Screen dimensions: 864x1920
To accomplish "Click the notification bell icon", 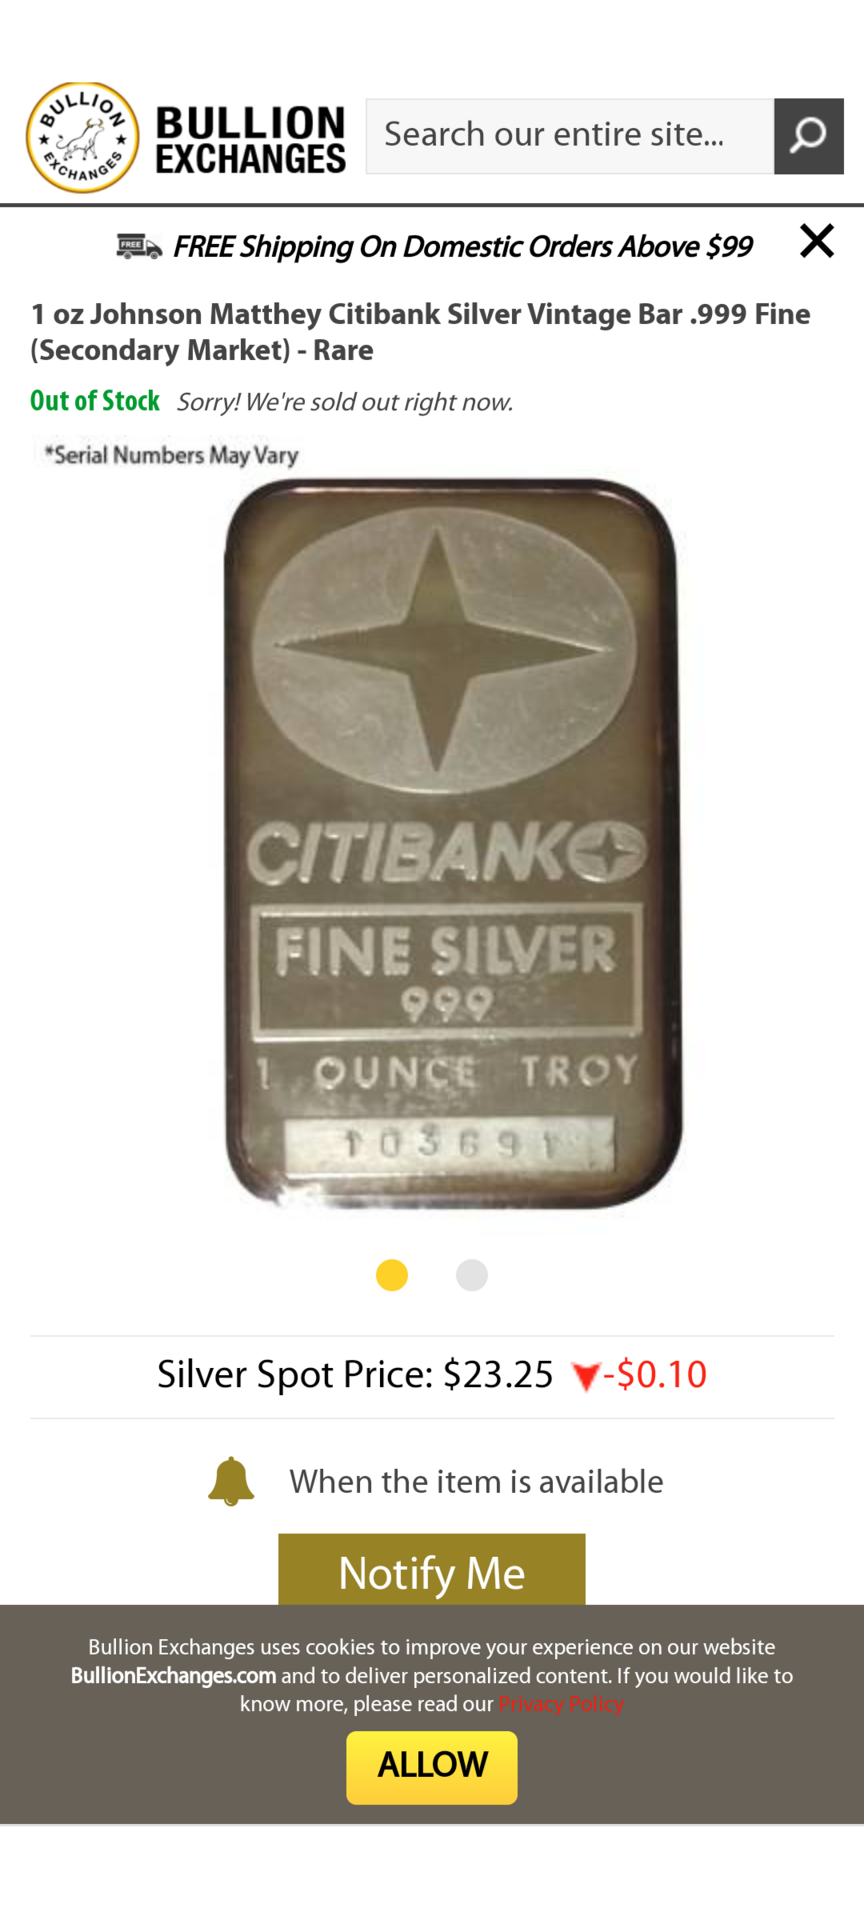I will click(231, 1481).
